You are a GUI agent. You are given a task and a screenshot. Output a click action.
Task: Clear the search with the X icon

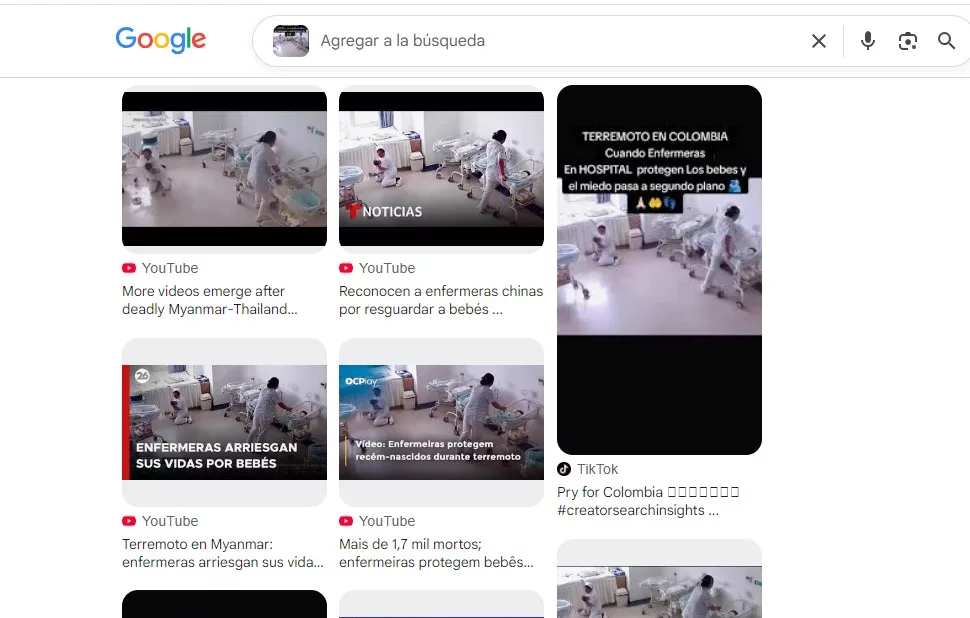(x=818, y=41)
